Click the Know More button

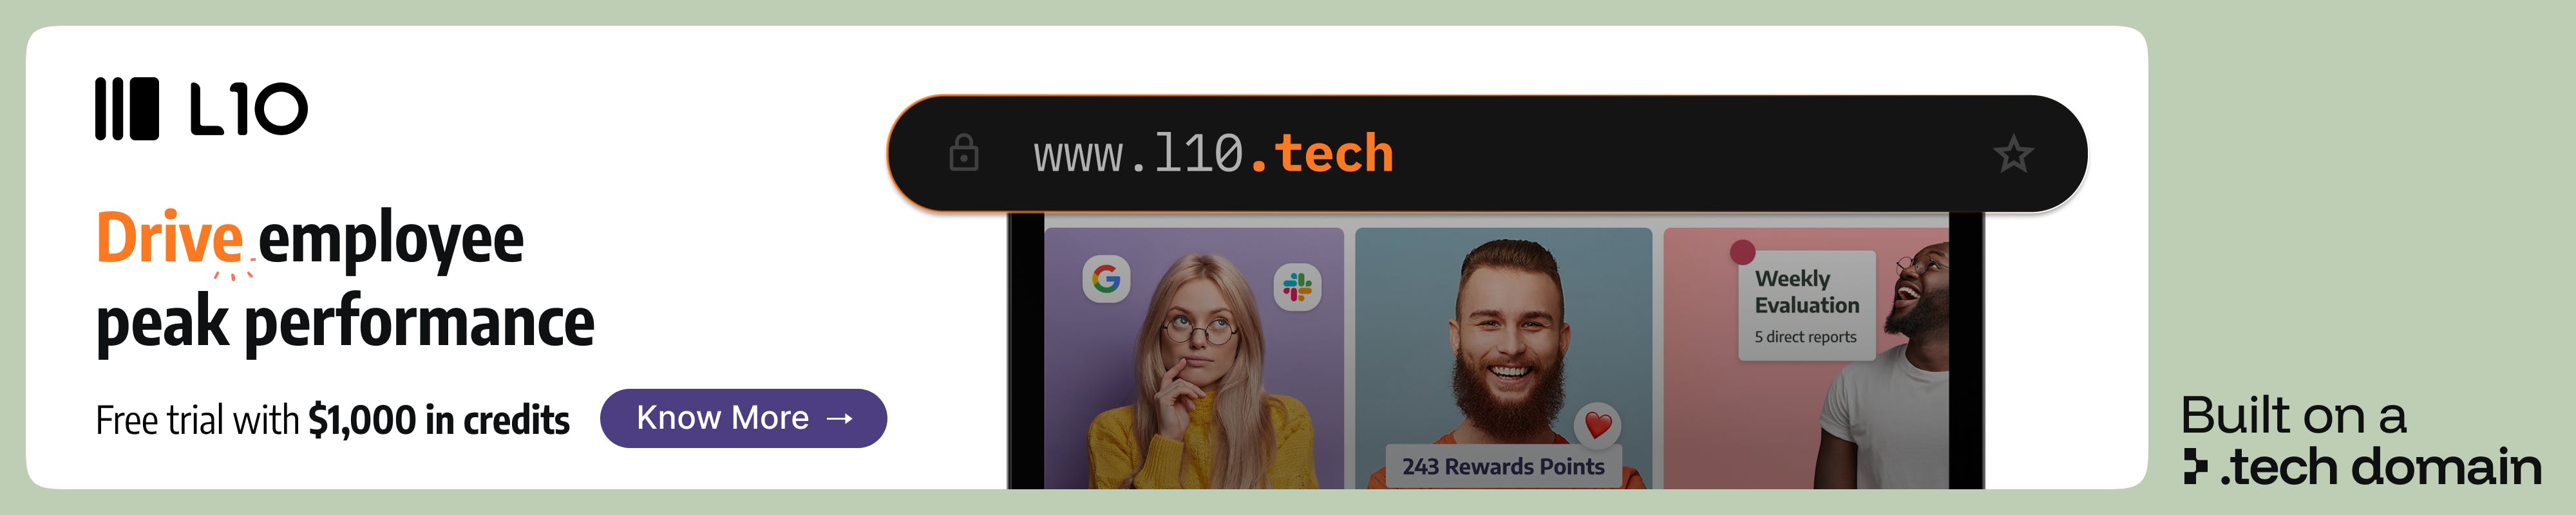tap(743, 418)
